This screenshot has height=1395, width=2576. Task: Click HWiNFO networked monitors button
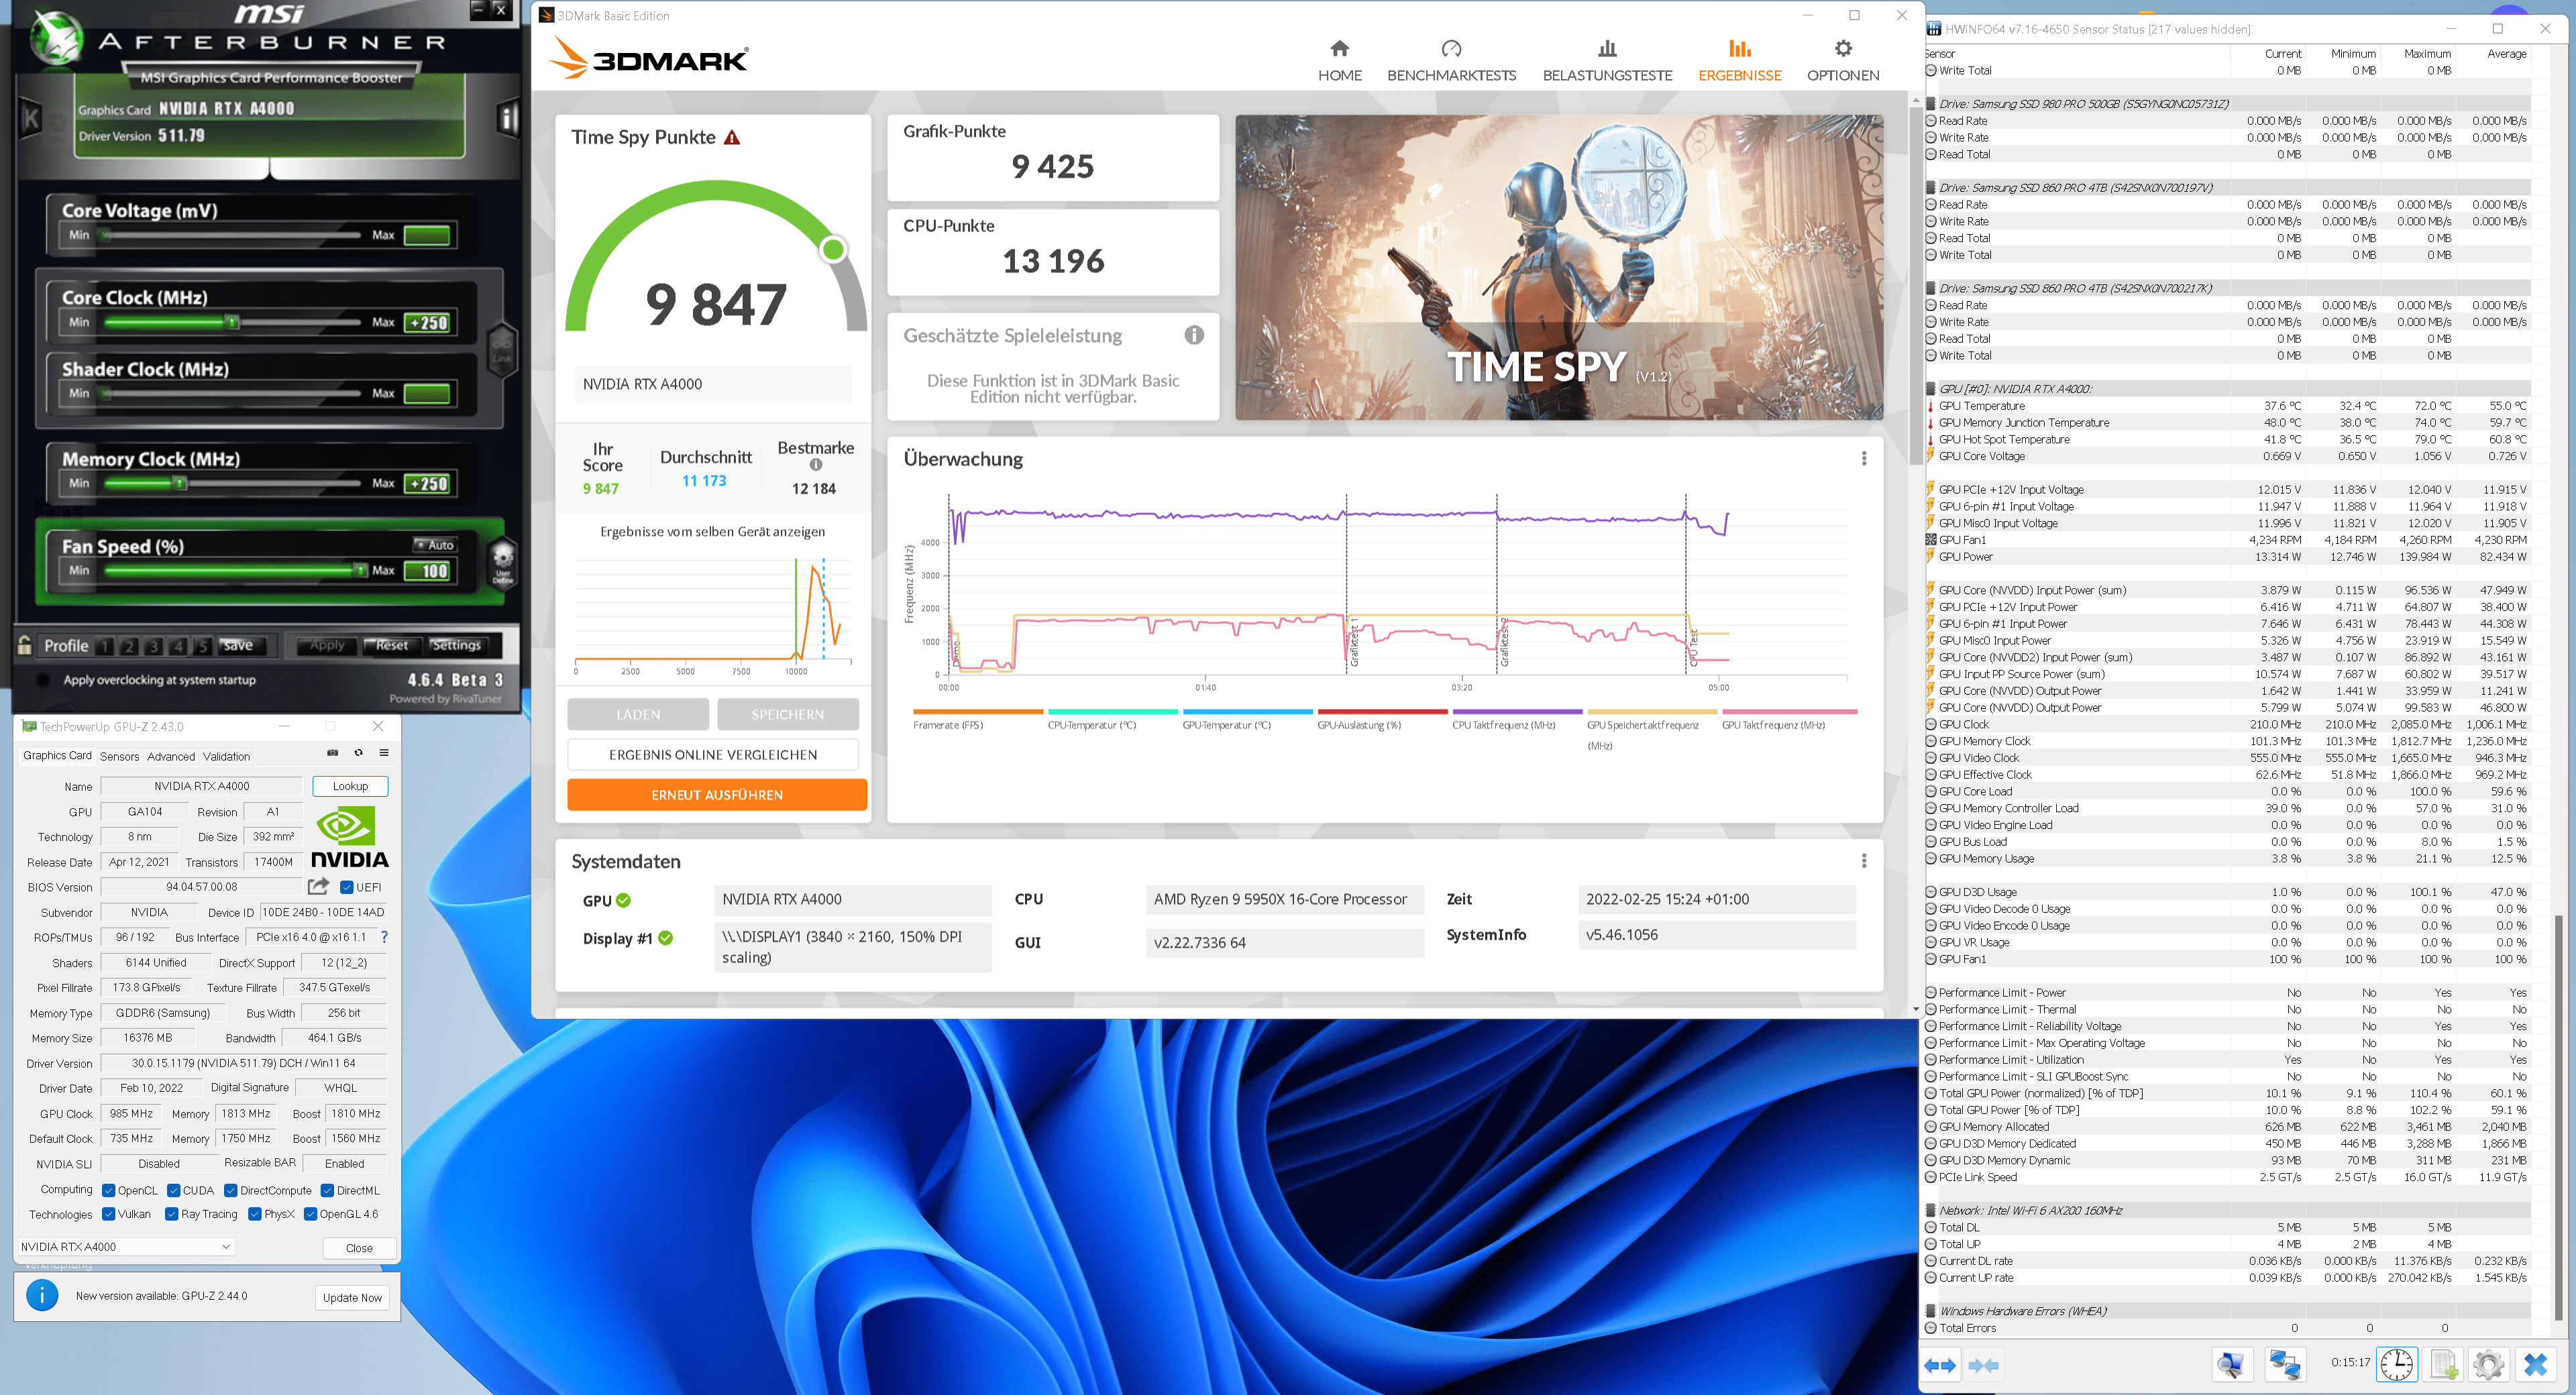point(2285,1364)
